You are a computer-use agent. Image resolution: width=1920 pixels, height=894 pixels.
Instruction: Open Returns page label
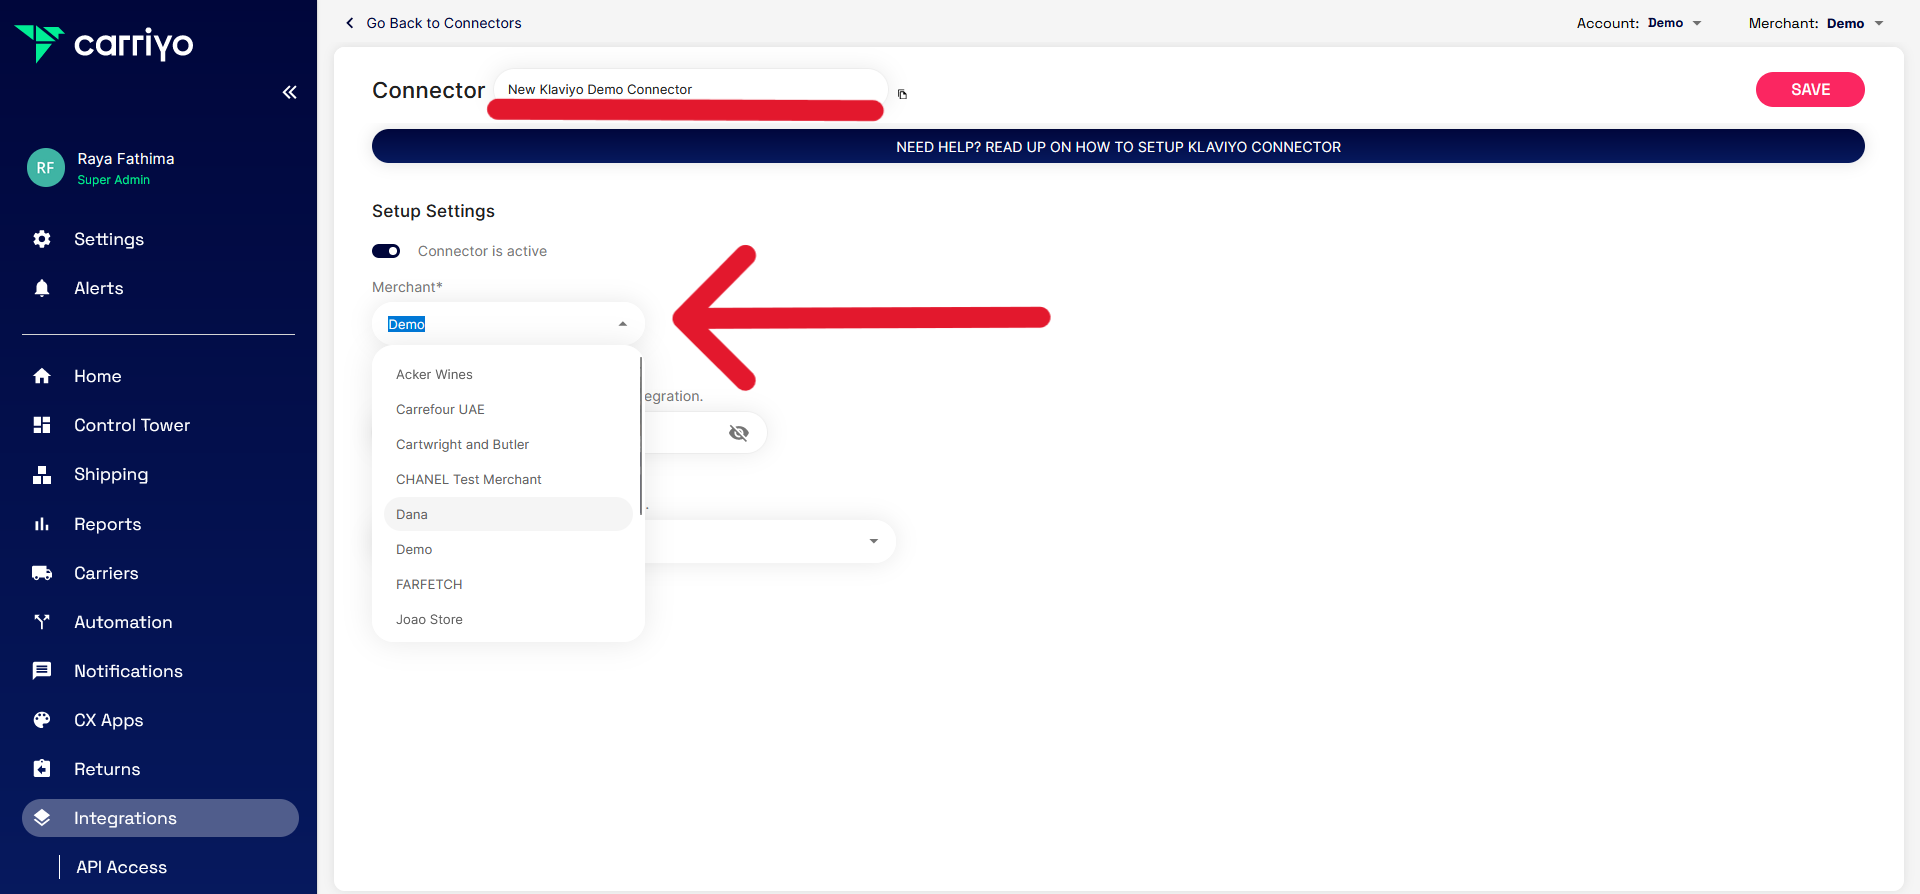tap(107, 769)
